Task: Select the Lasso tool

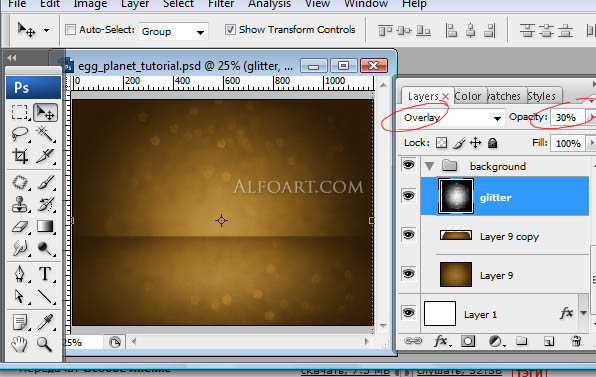Action: (x=19, y=134)
